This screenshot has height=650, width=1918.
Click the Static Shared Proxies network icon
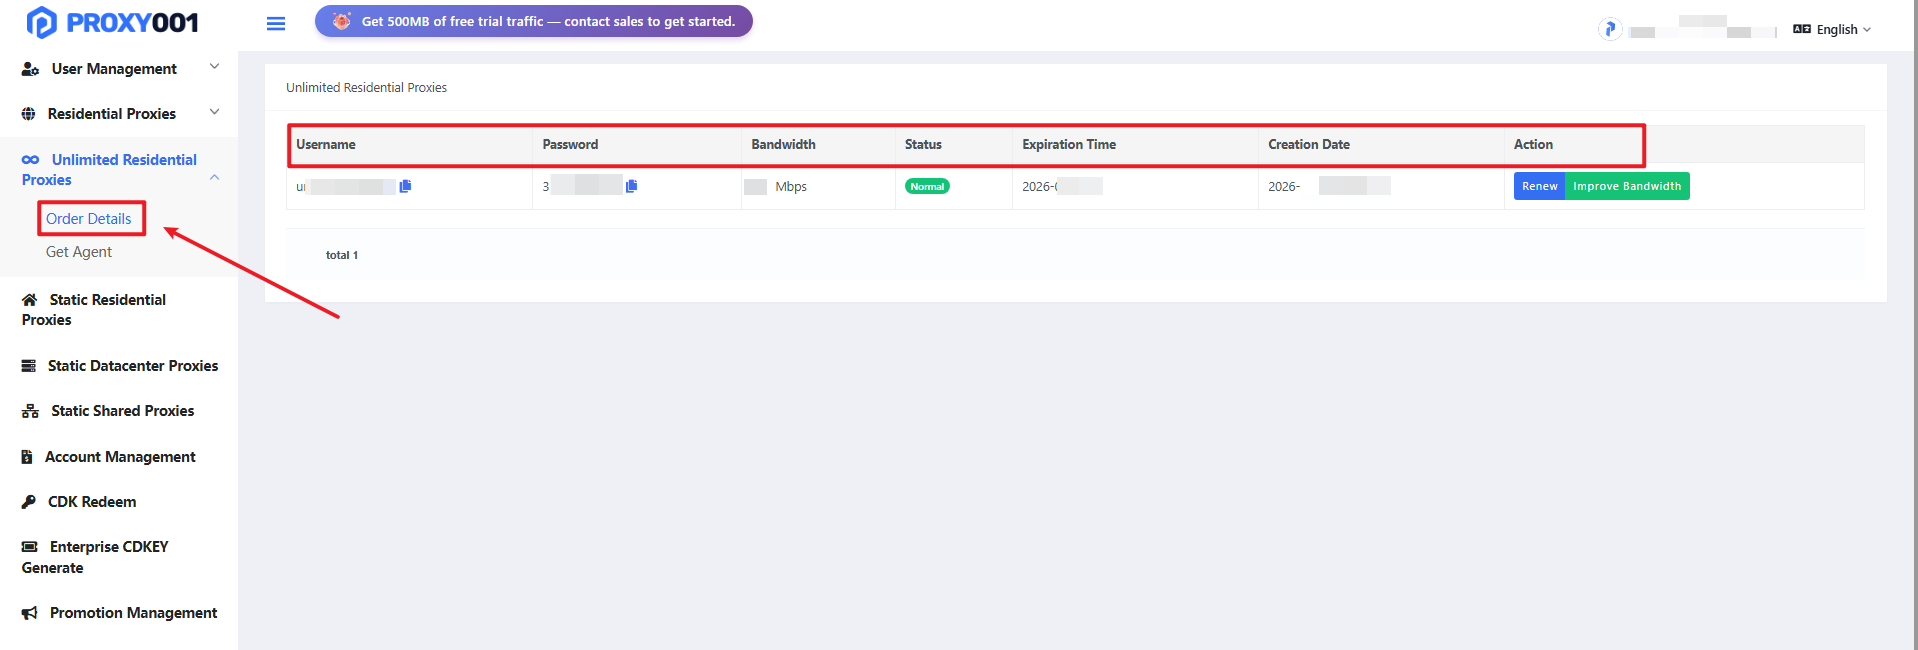pyautogui.click(x=31, y=411)
